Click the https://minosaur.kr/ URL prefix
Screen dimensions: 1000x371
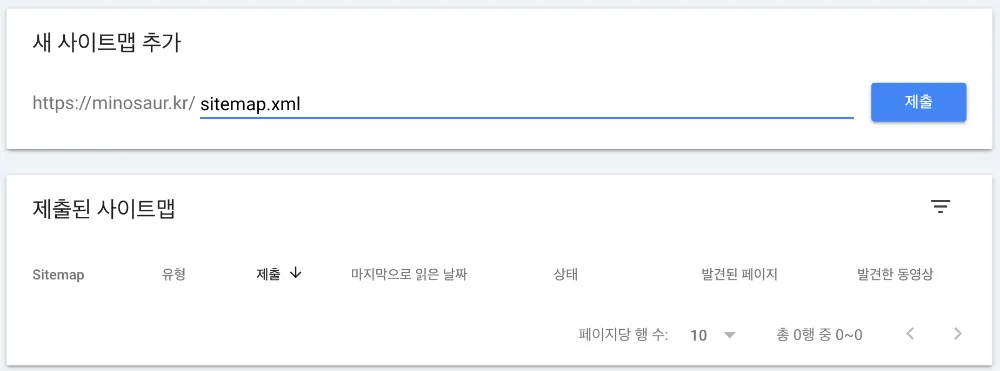114,103
